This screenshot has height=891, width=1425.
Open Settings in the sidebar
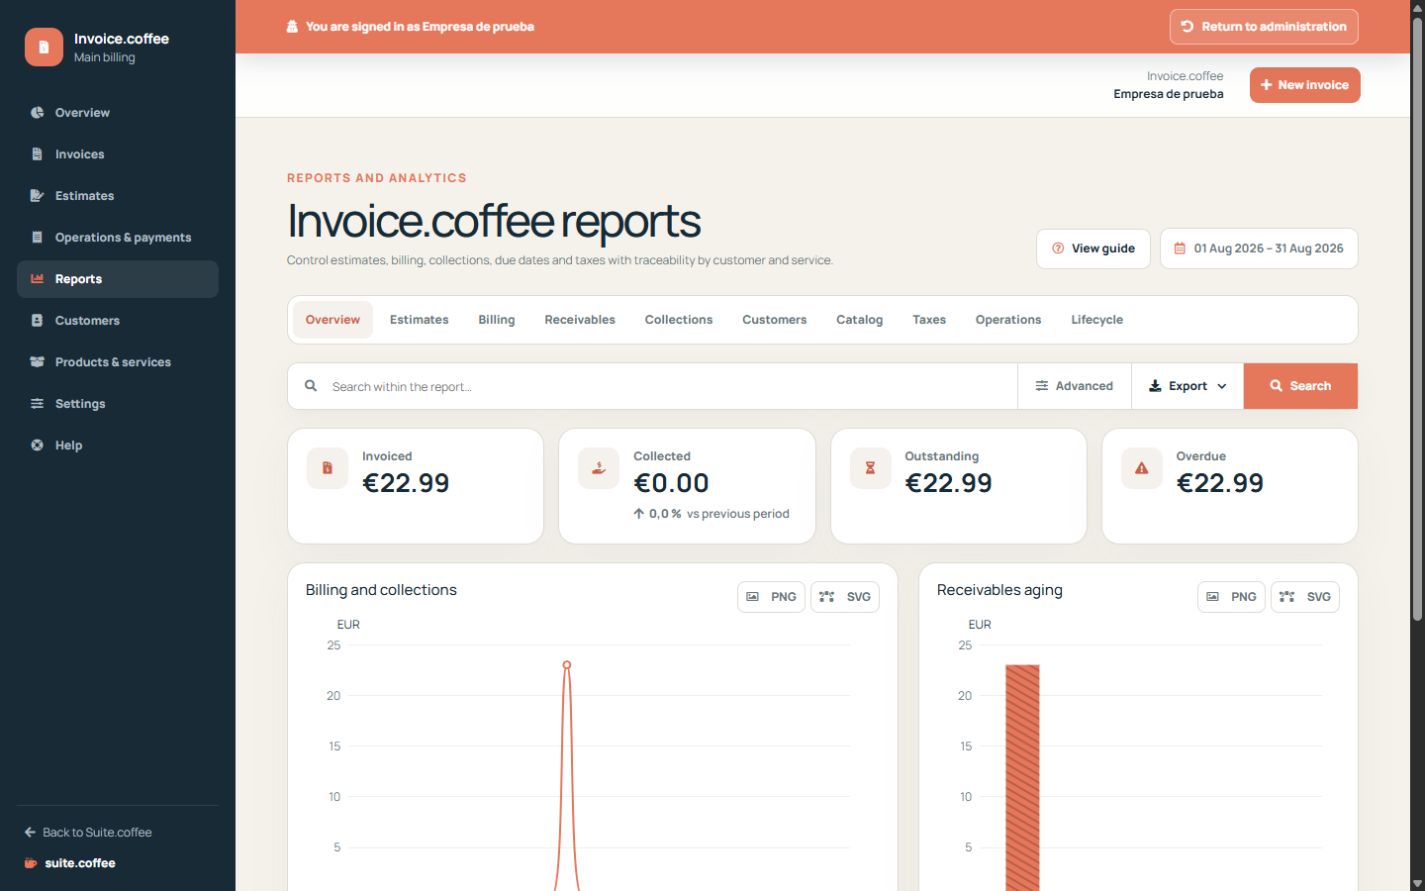coord(118,404)
